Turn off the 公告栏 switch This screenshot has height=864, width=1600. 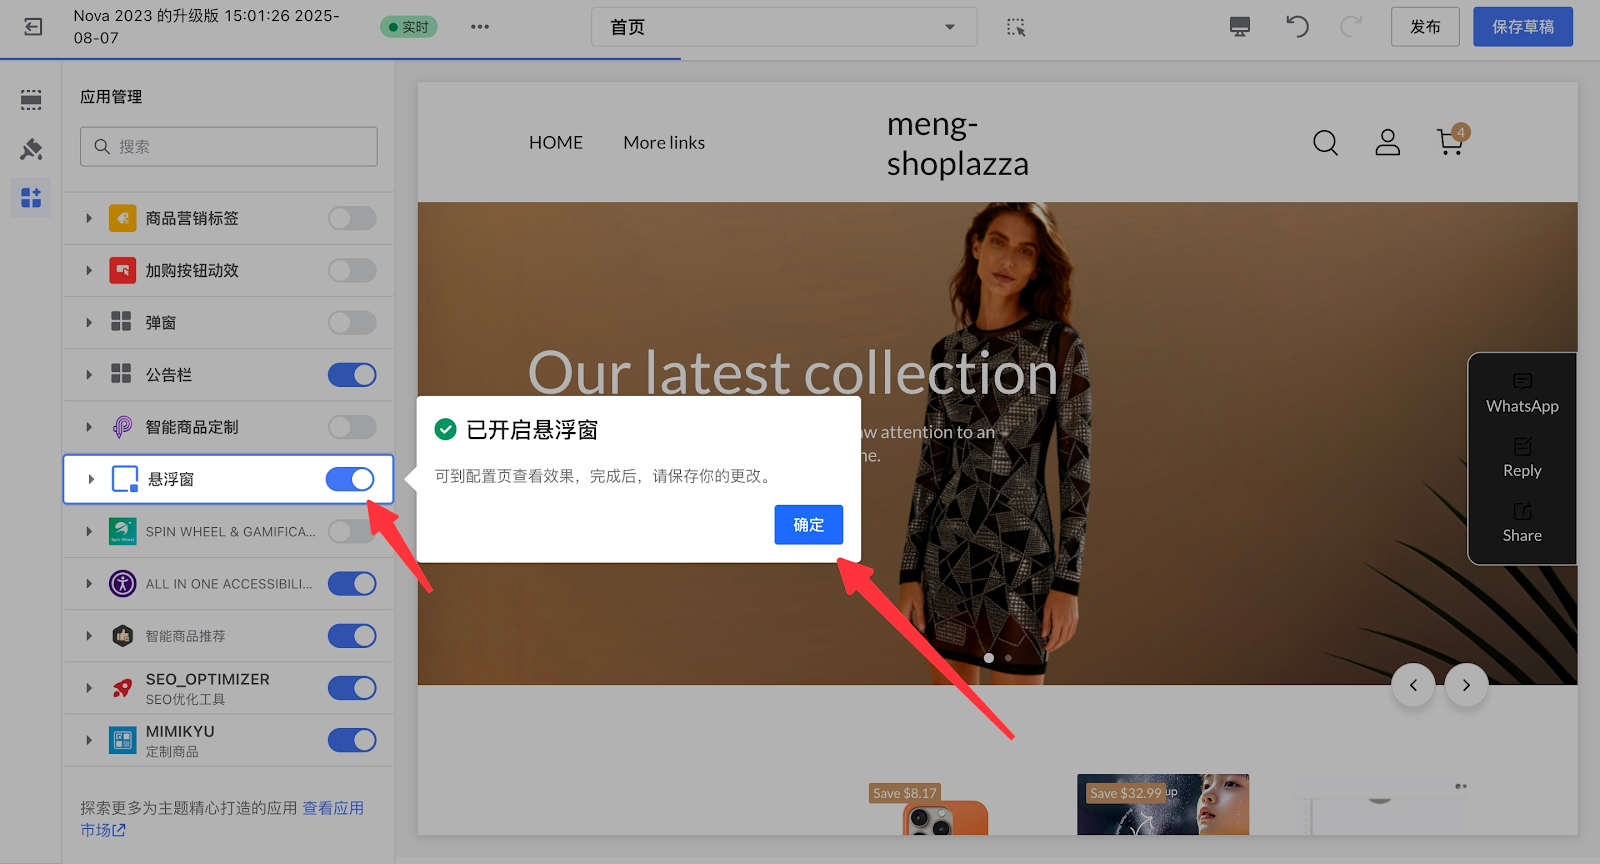352,375
